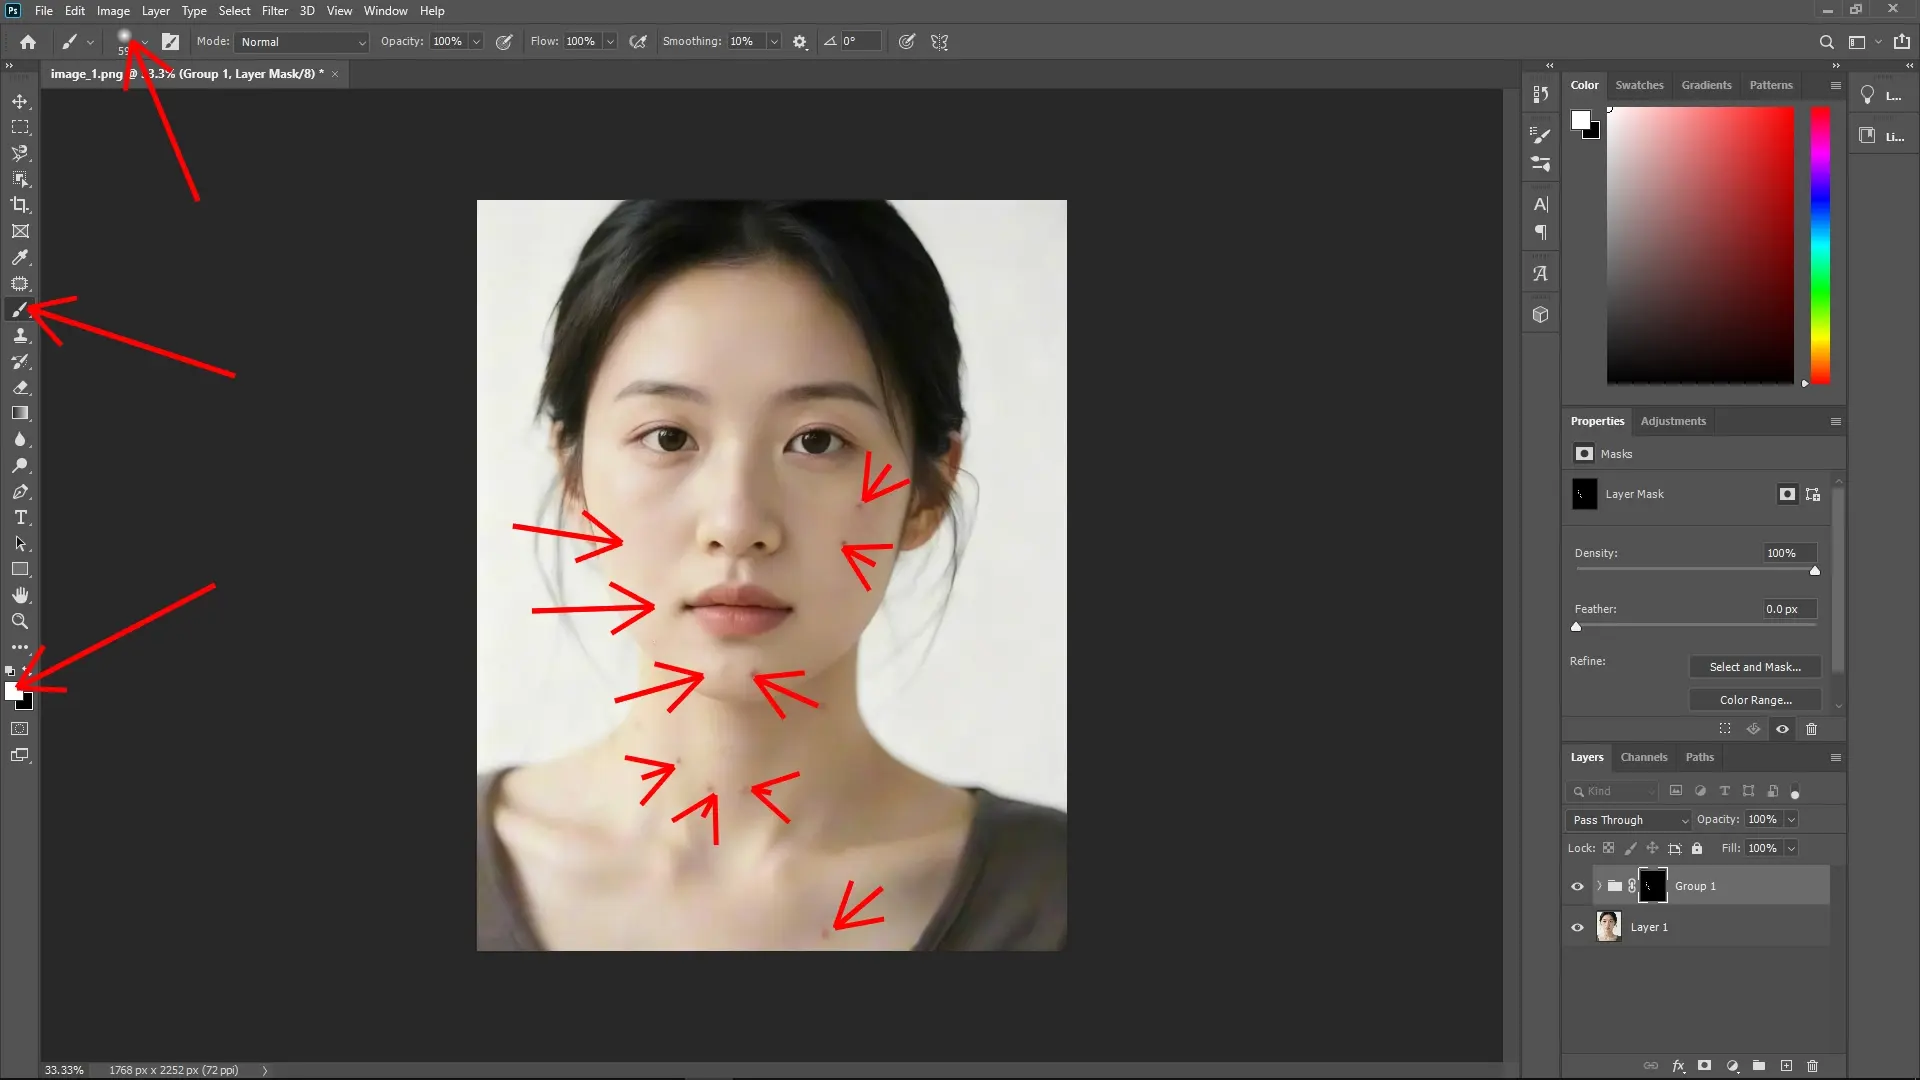The height and width of the screenshot is (1080, 1920).
Task: Hide the Layer 1 layer
Action: pos(1577,927)
